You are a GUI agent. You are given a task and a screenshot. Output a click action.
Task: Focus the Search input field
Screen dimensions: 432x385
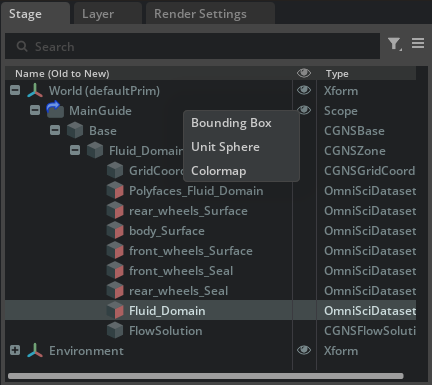pyautogui.click(x=192, y=46)
